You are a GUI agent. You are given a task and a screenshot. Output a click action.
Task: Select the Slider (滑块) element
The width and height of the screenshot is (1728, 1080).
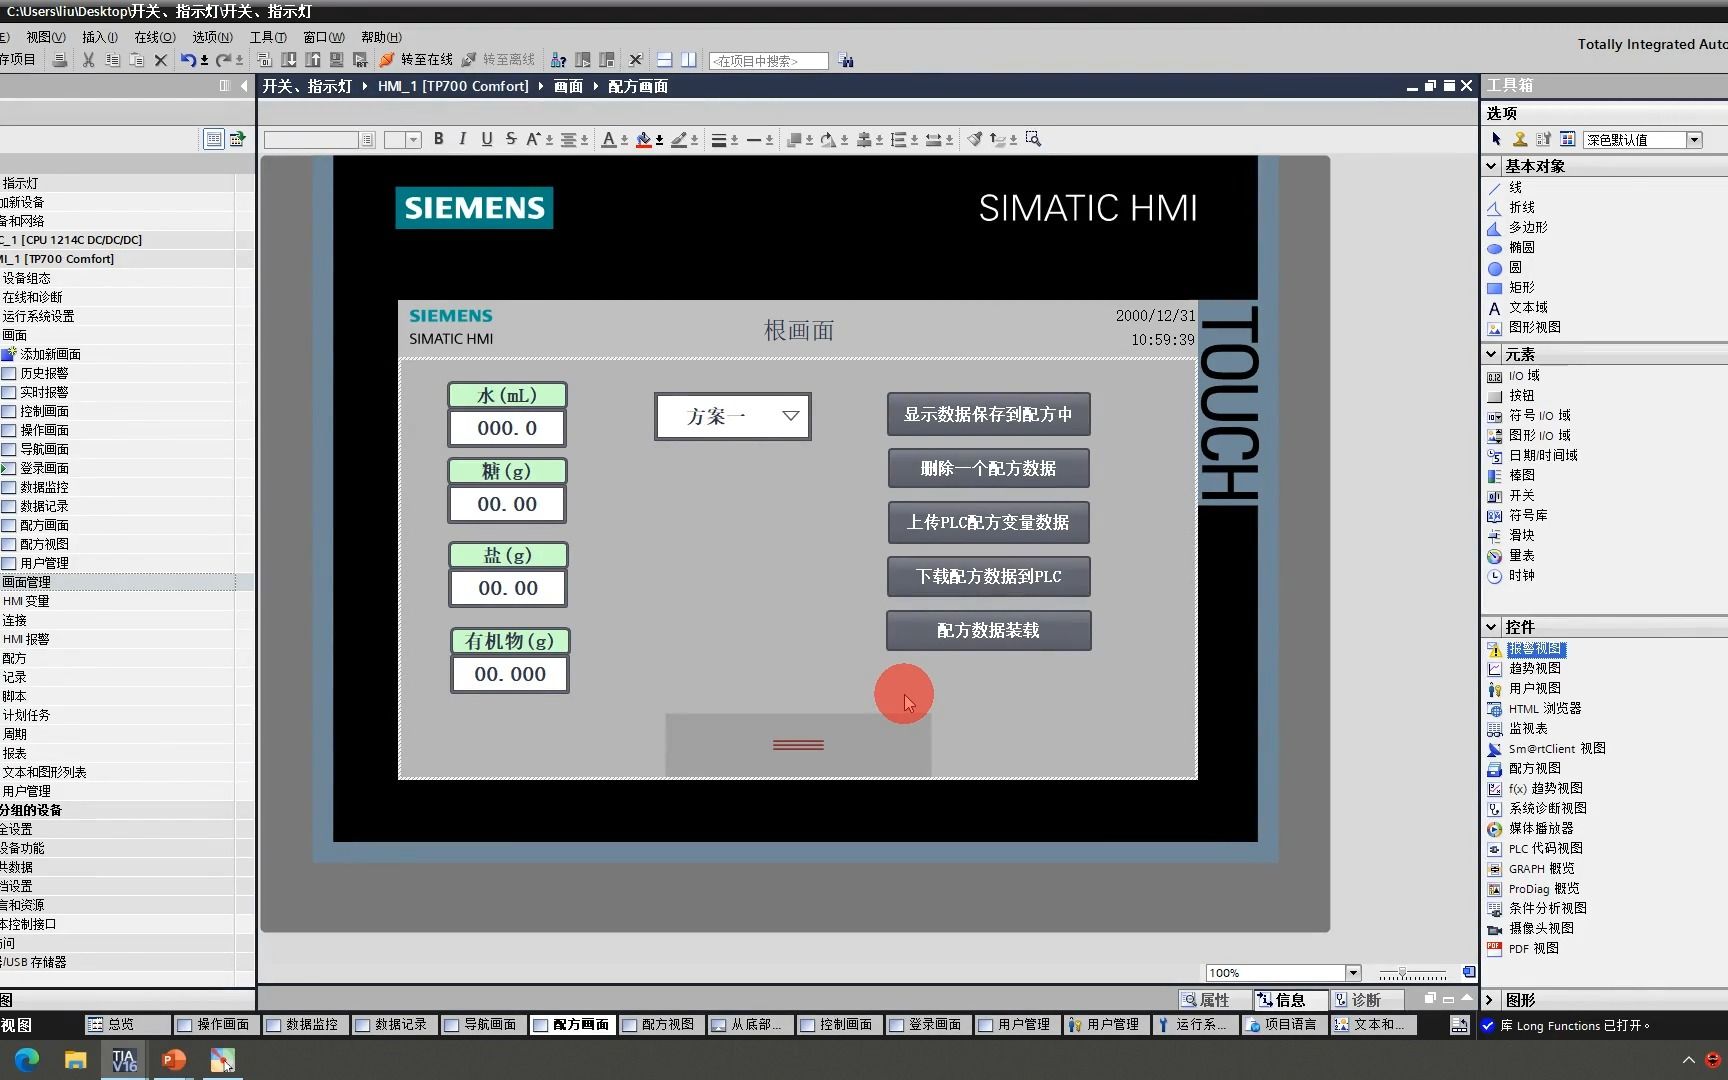tap(1510, 536)
